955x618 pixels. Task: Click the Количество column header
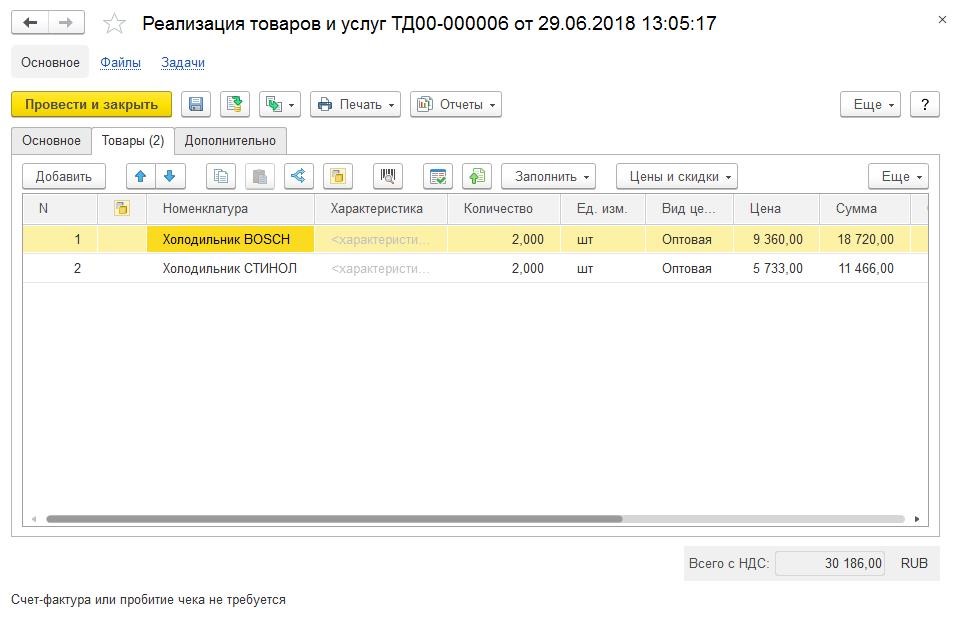(x=504, y=208)
